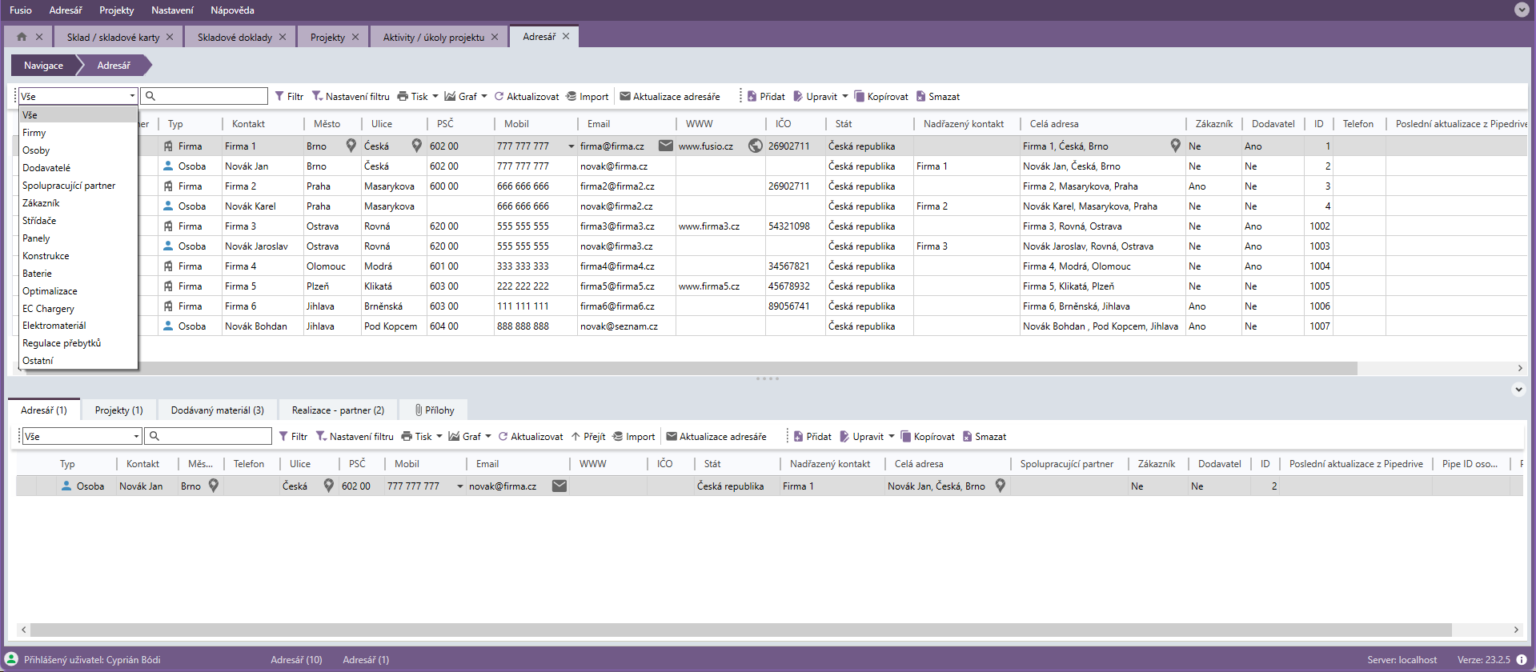Open the Nastavení menu
This screenshot has width=1536, height=672.
pos(173,10)
